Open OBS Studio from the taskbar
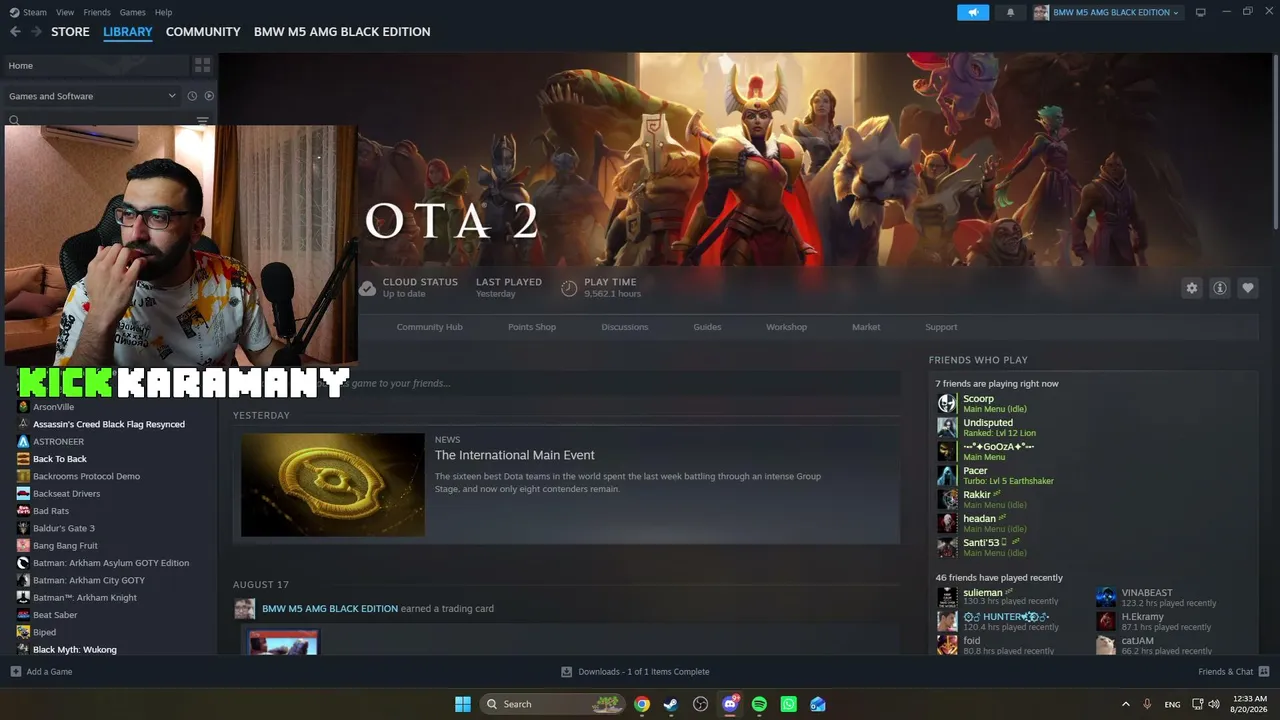Viewport: 1280px width, 720px height. [x=700, y=704]
